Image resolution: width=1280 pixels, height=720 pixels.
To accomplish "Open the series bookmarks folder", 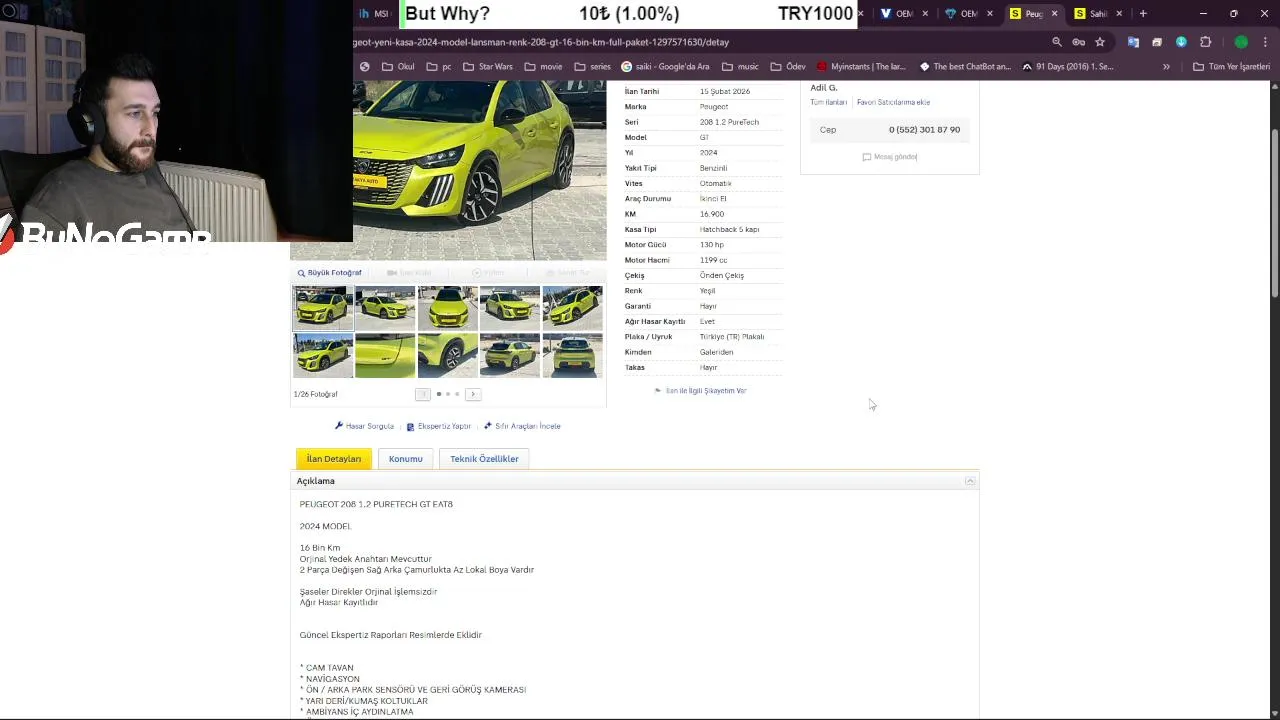I will pos(592,66).
